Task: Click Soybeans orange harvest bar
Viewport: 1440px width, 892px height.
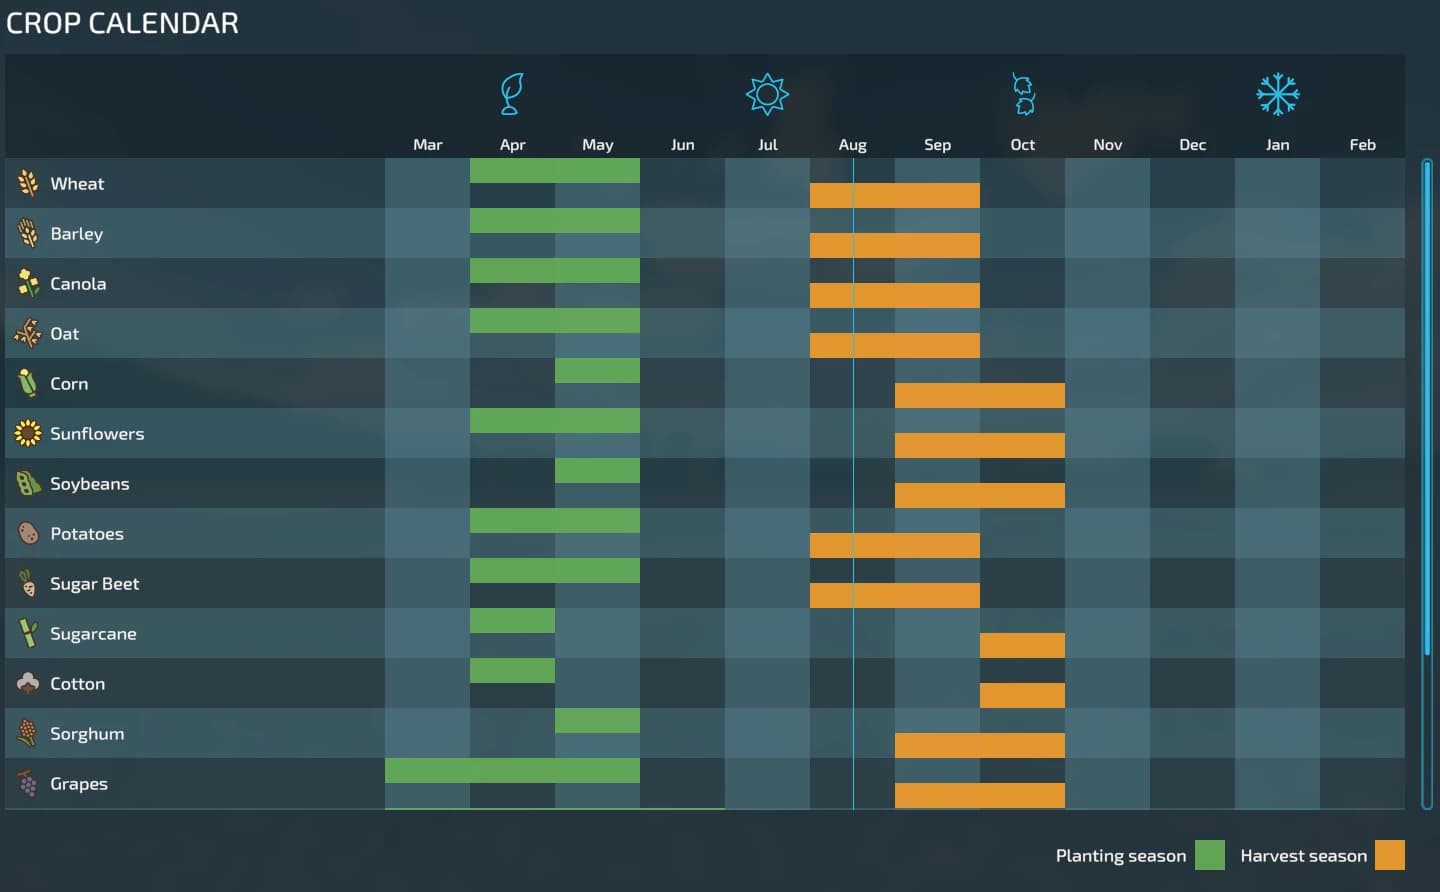Action: 980,495
